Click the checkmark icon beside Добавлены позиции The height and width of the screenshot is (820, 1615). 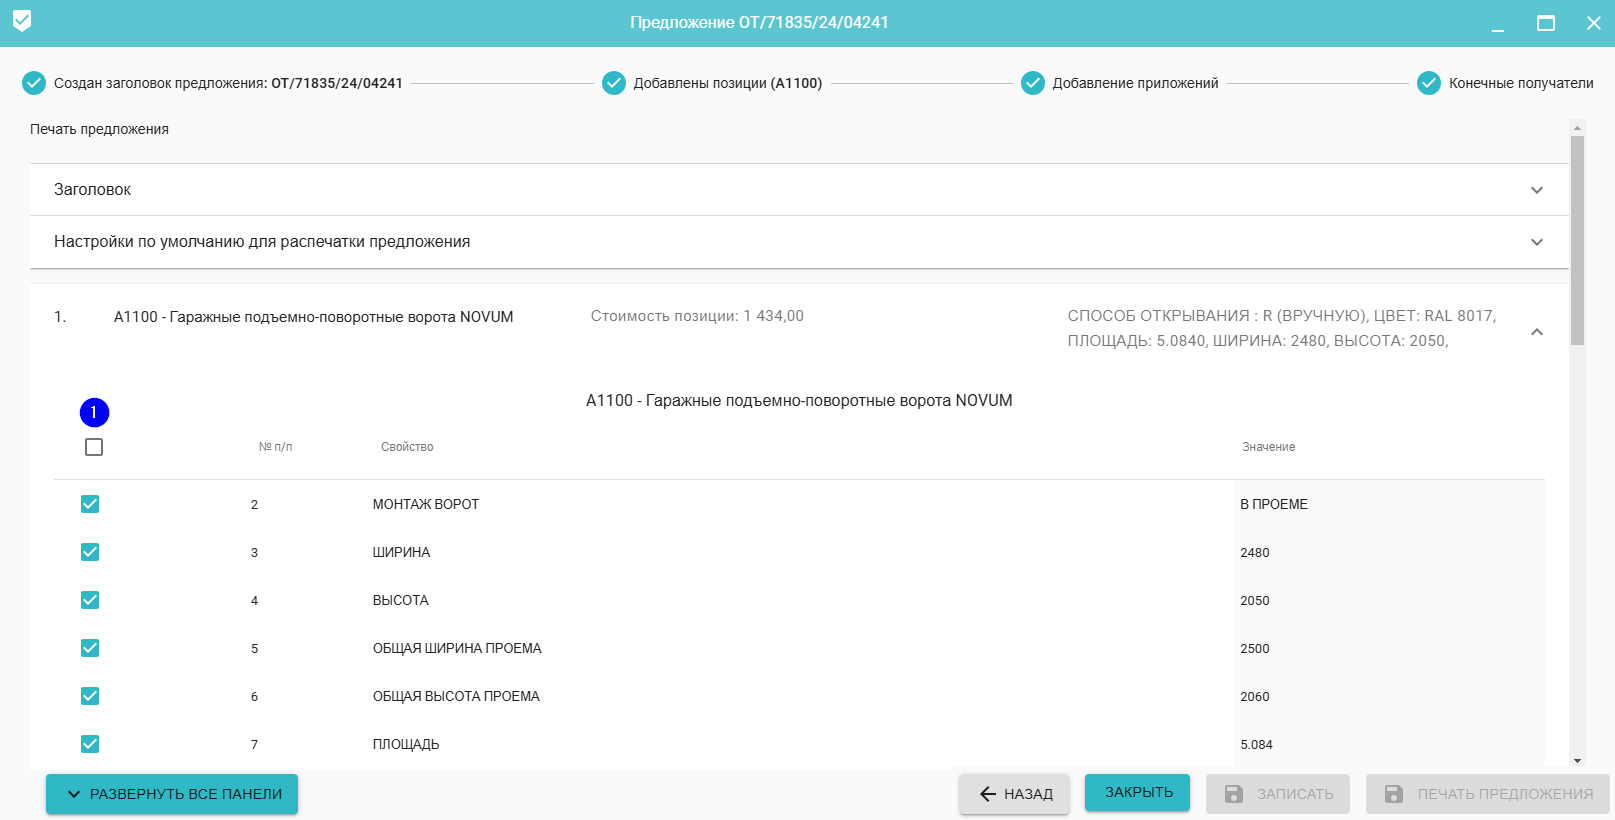(x=614, y=83)
